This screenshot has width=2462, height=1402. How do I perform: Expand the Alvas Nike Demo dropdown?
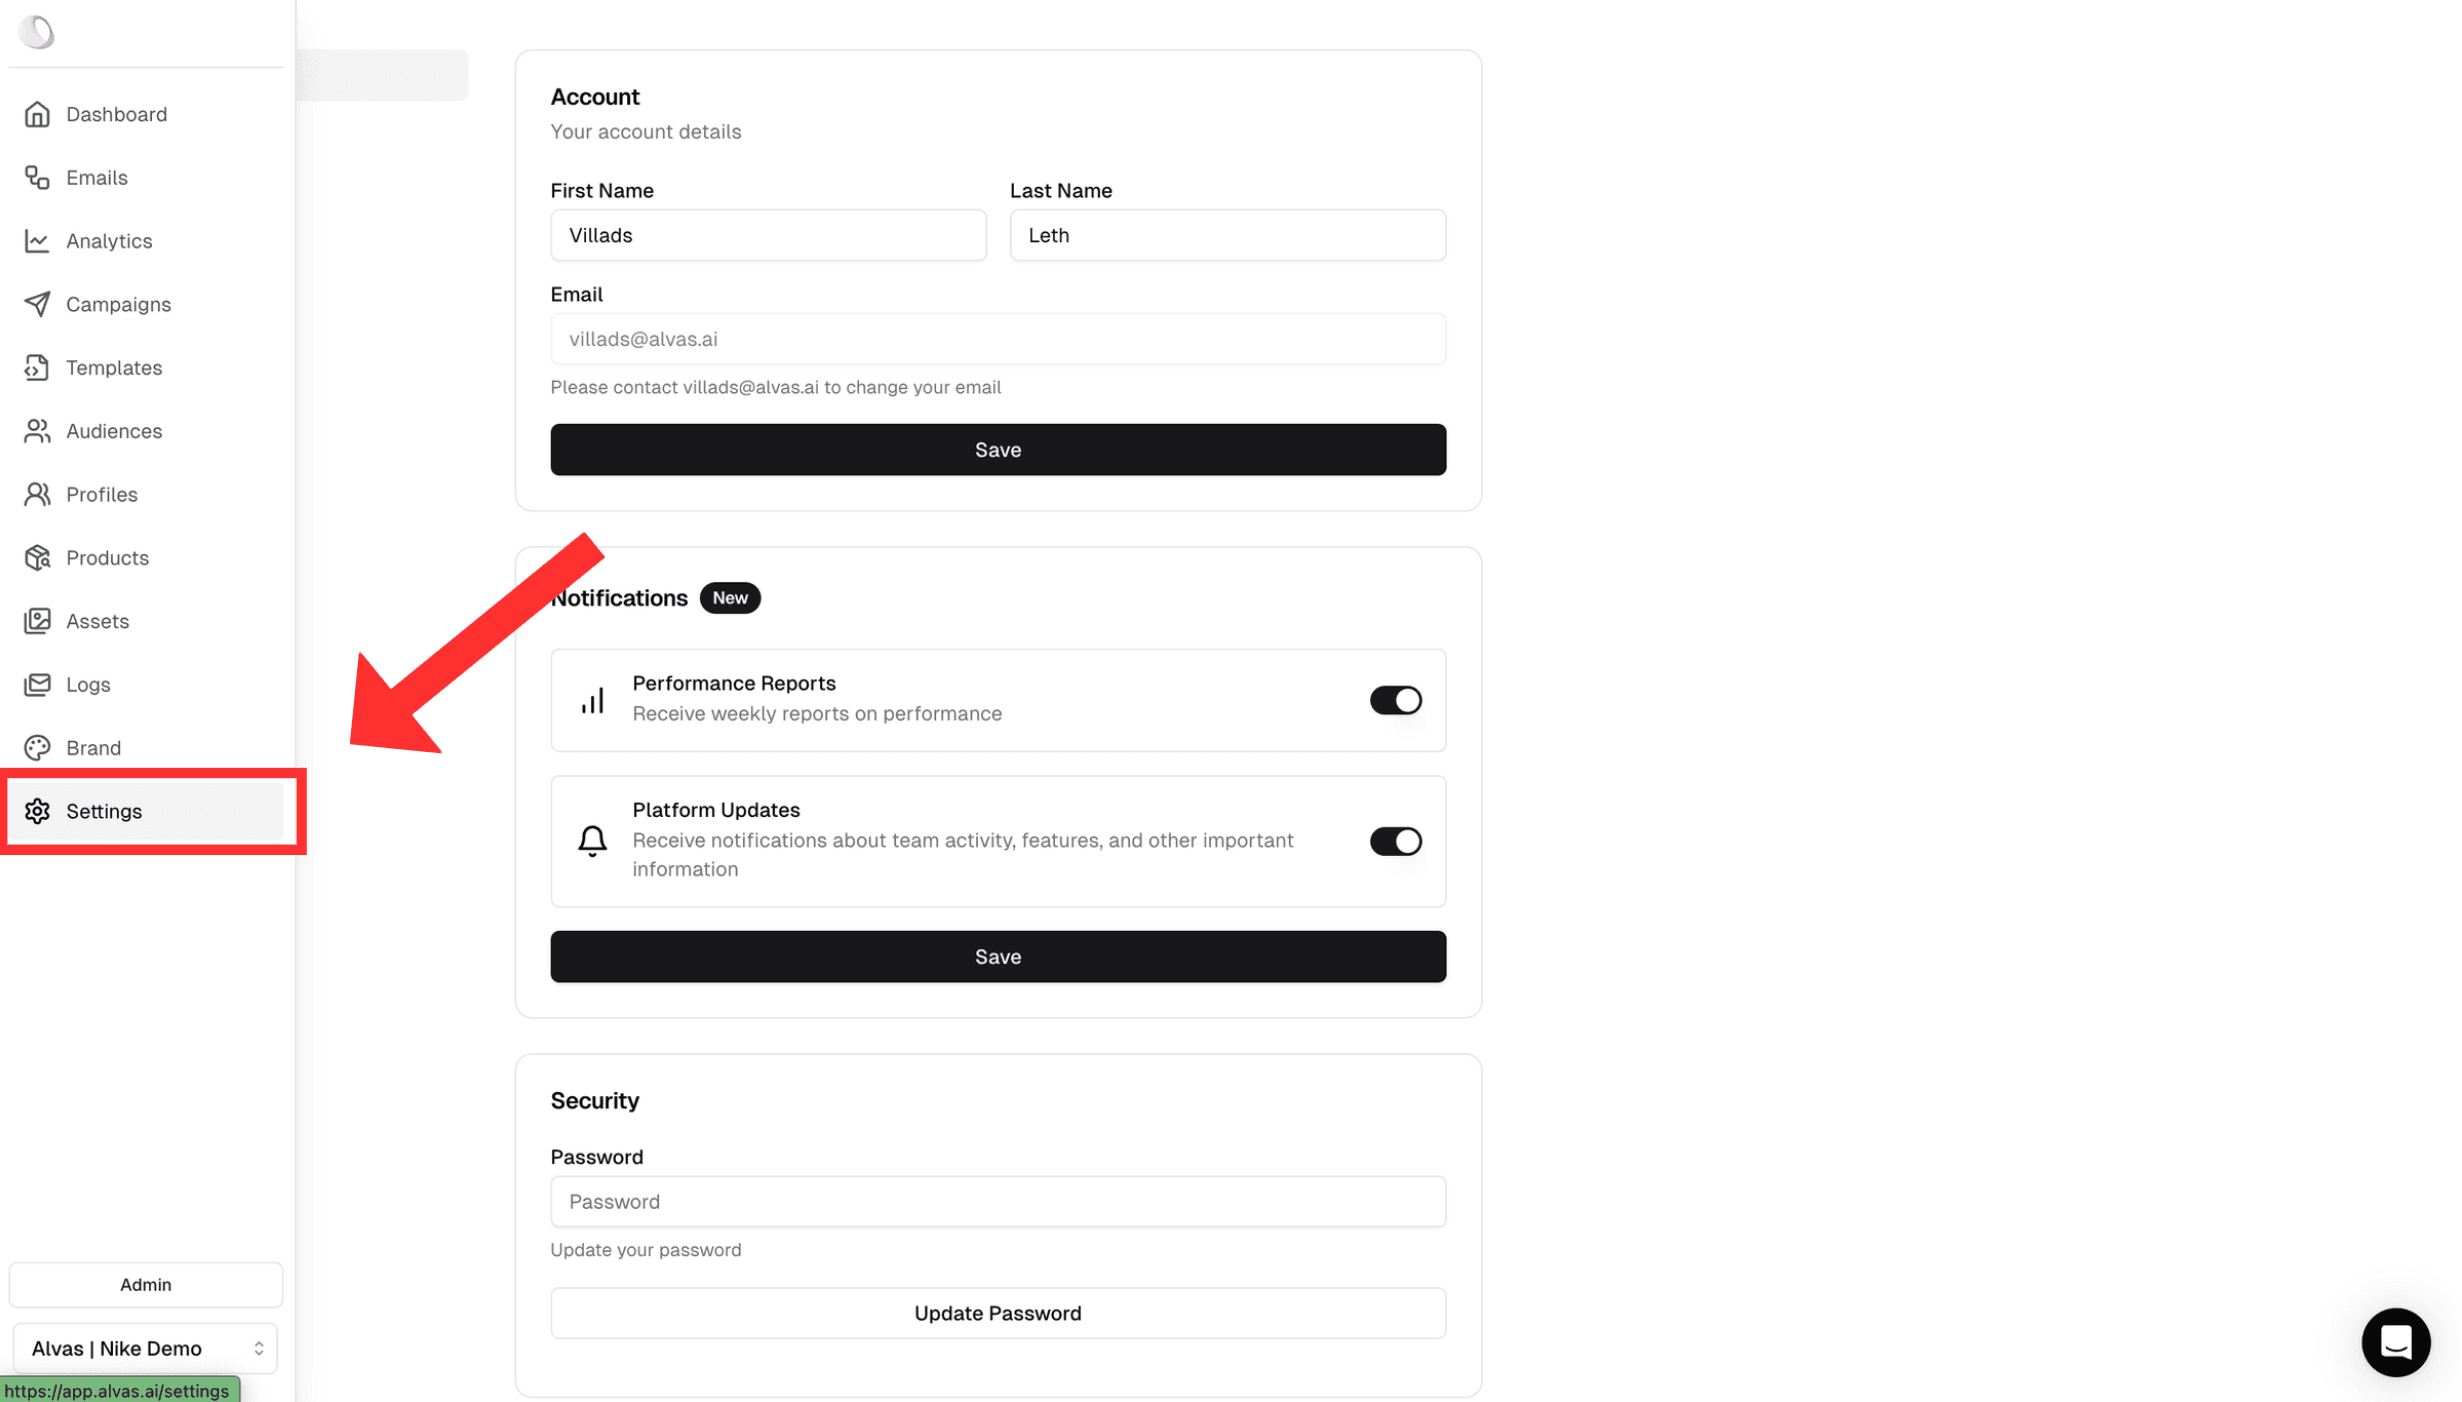tap(144, 1348)
